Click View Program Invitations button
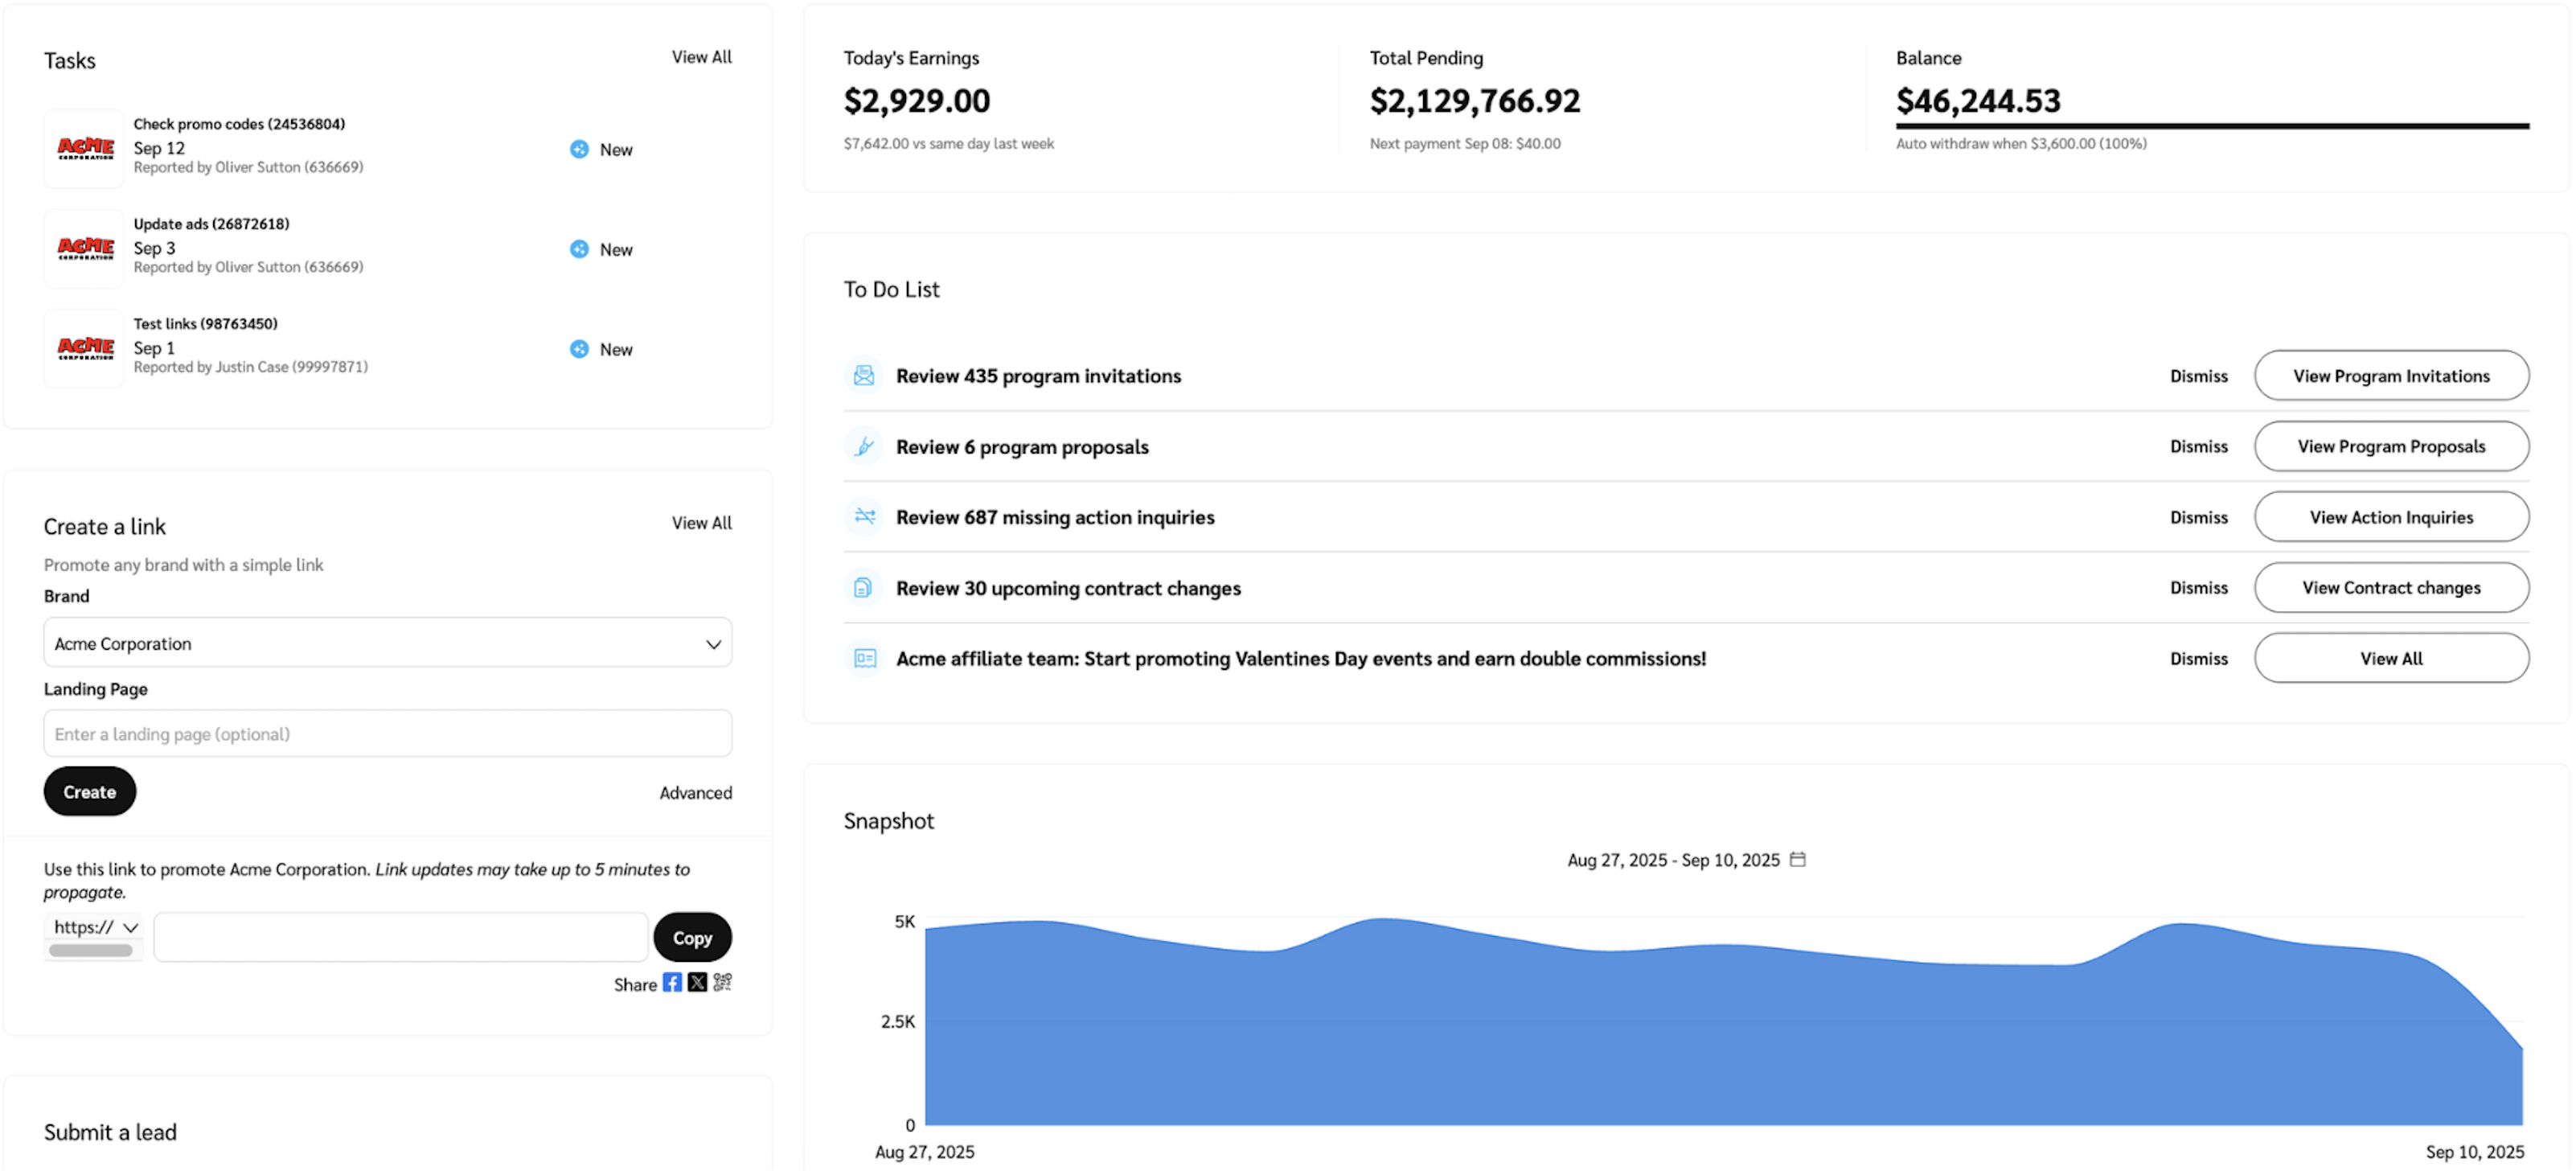 [x=2390, y=376]
